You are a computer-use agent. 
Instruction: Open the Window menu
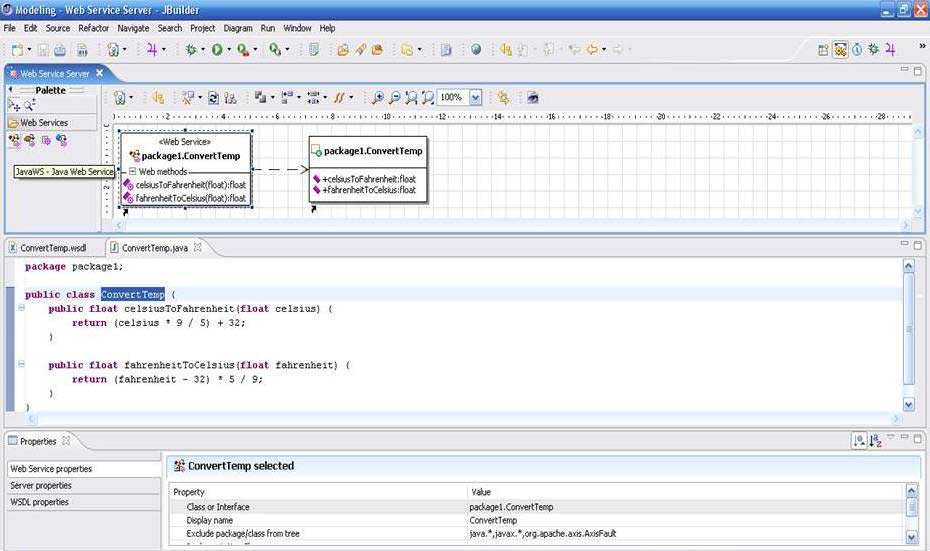297,28
